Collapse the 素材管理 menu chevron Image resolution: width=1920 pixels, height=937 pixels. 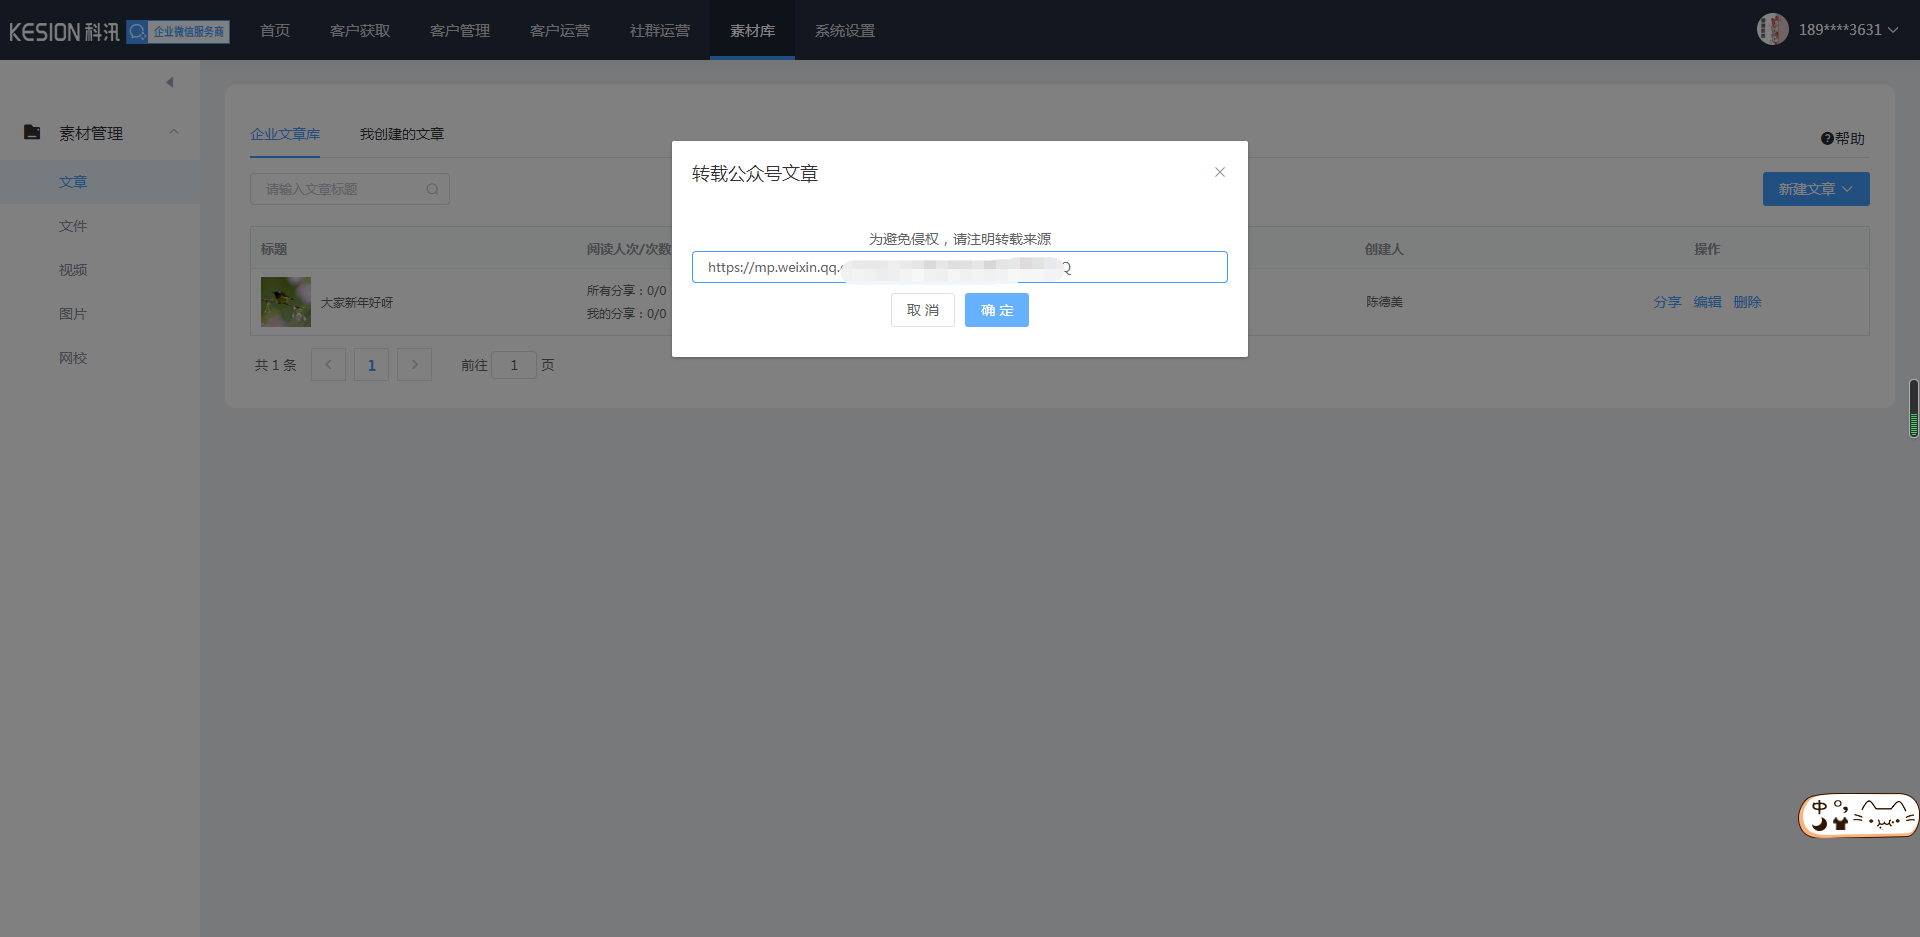coord(174,132)
